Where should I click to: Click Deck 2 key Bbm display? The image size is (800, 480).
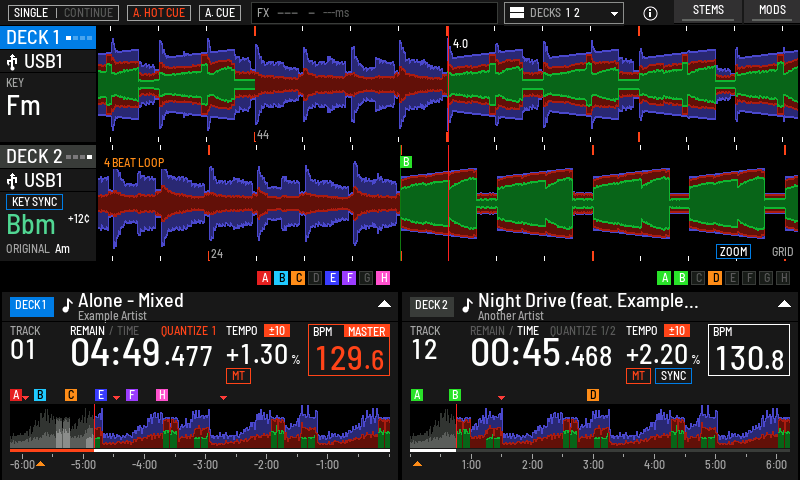coord(31,224)
